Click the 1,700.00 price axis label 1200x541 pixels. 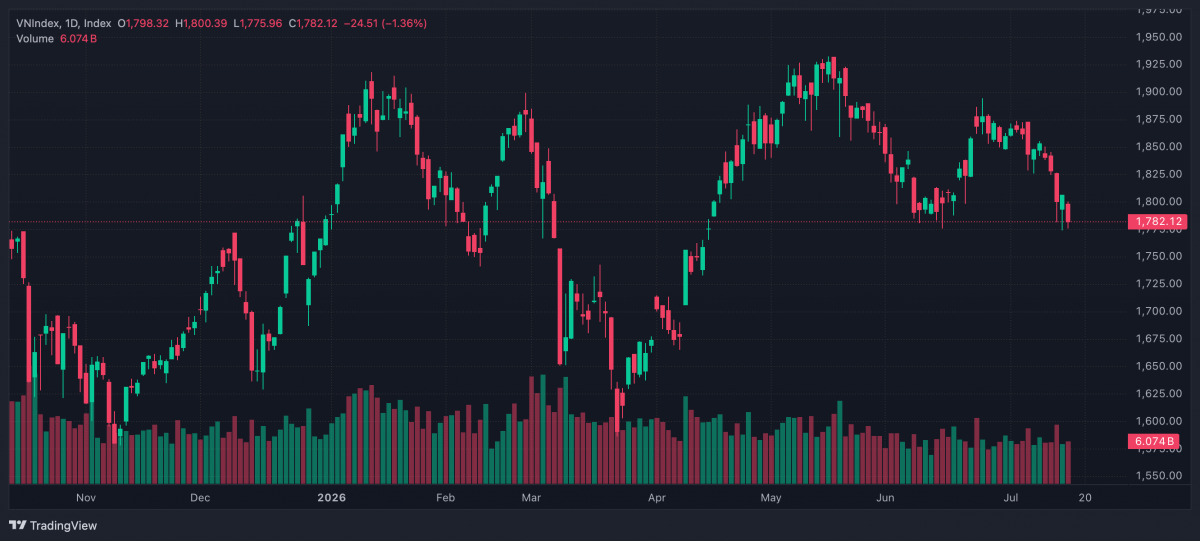click(1157, 311)
